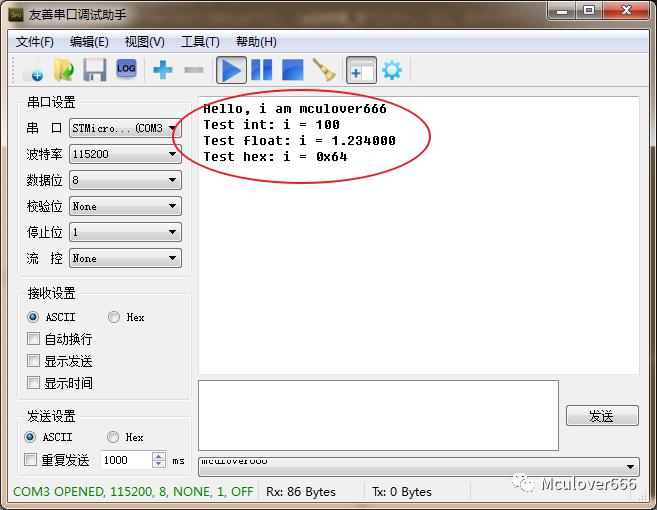Toggle the add-window panel icon

361,70
